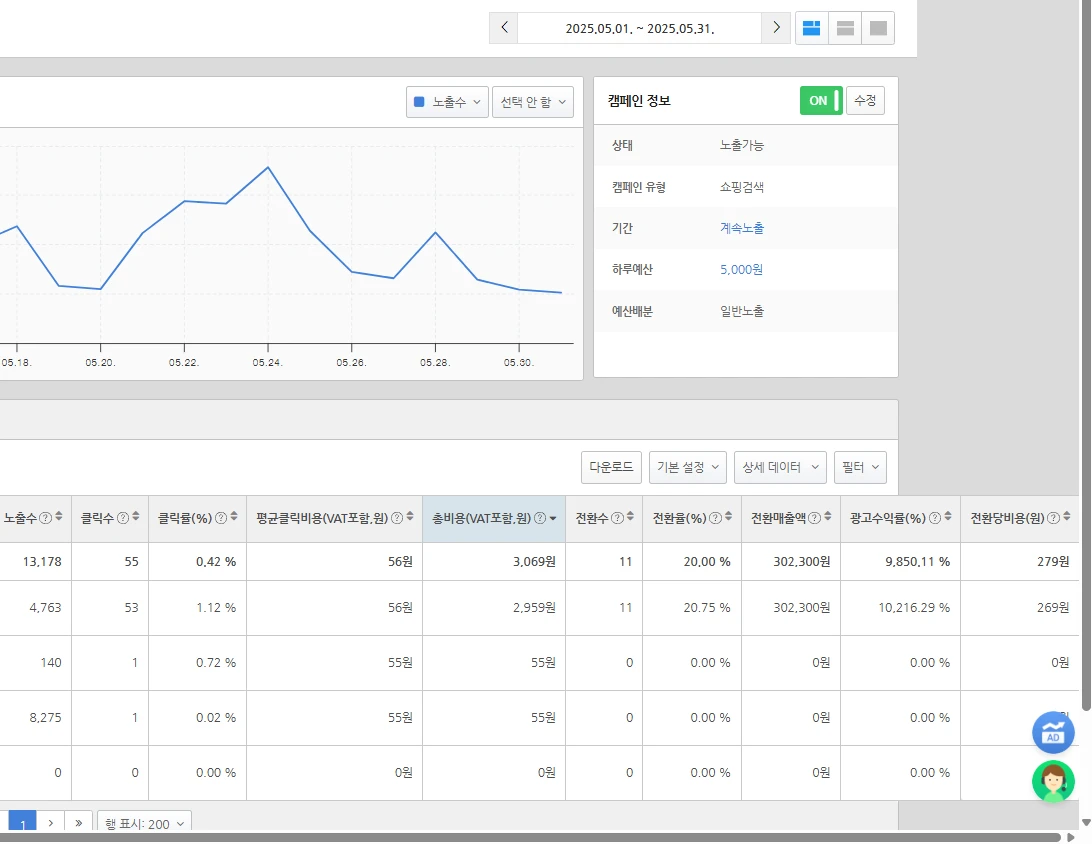This screenshot has width=1092, height=844.
Task: Expand the 상세 데이터 dropdown
Action: [x=780, y=467]
